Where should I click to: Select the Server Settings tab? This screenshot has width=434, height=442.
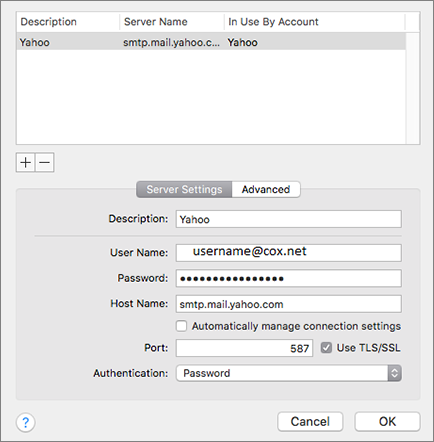click(x=184, y=189)
